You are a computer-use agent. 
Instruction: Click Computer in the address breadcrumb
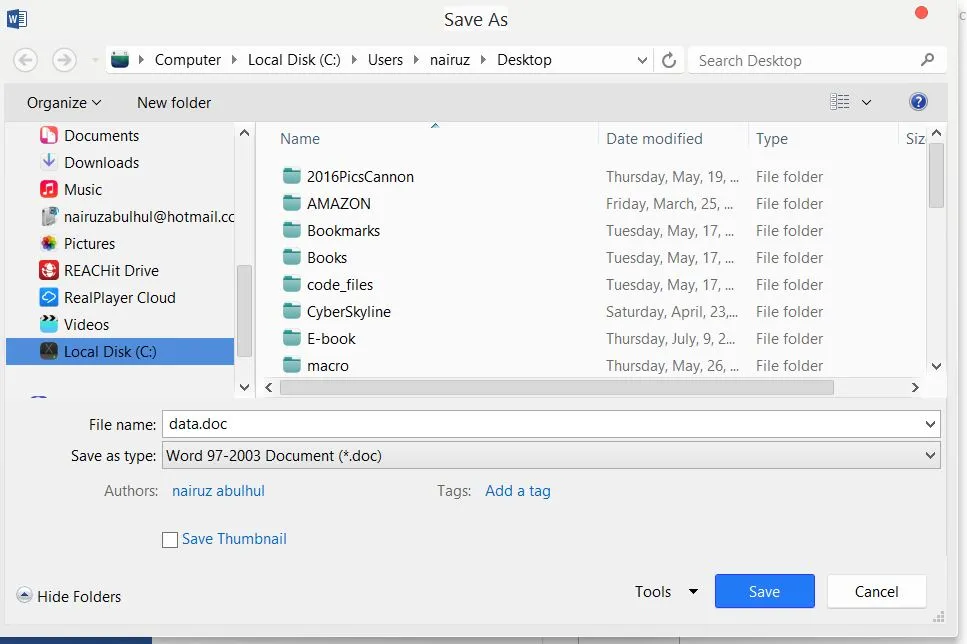(x=187, y=60)
